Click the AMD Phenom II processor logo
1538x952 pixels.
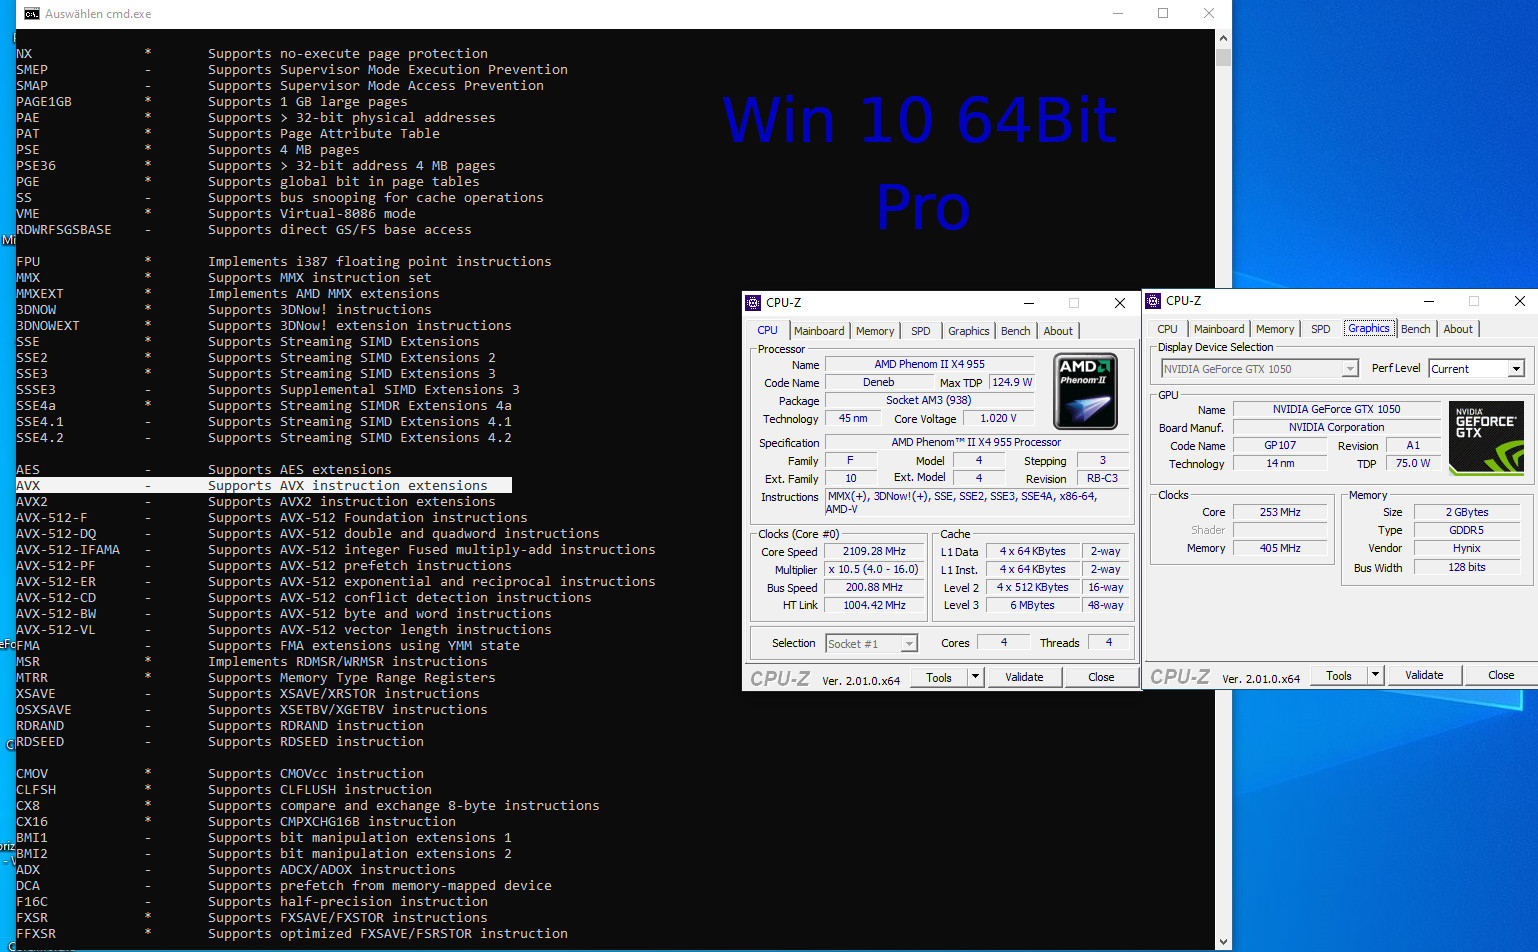[1086, 392]
